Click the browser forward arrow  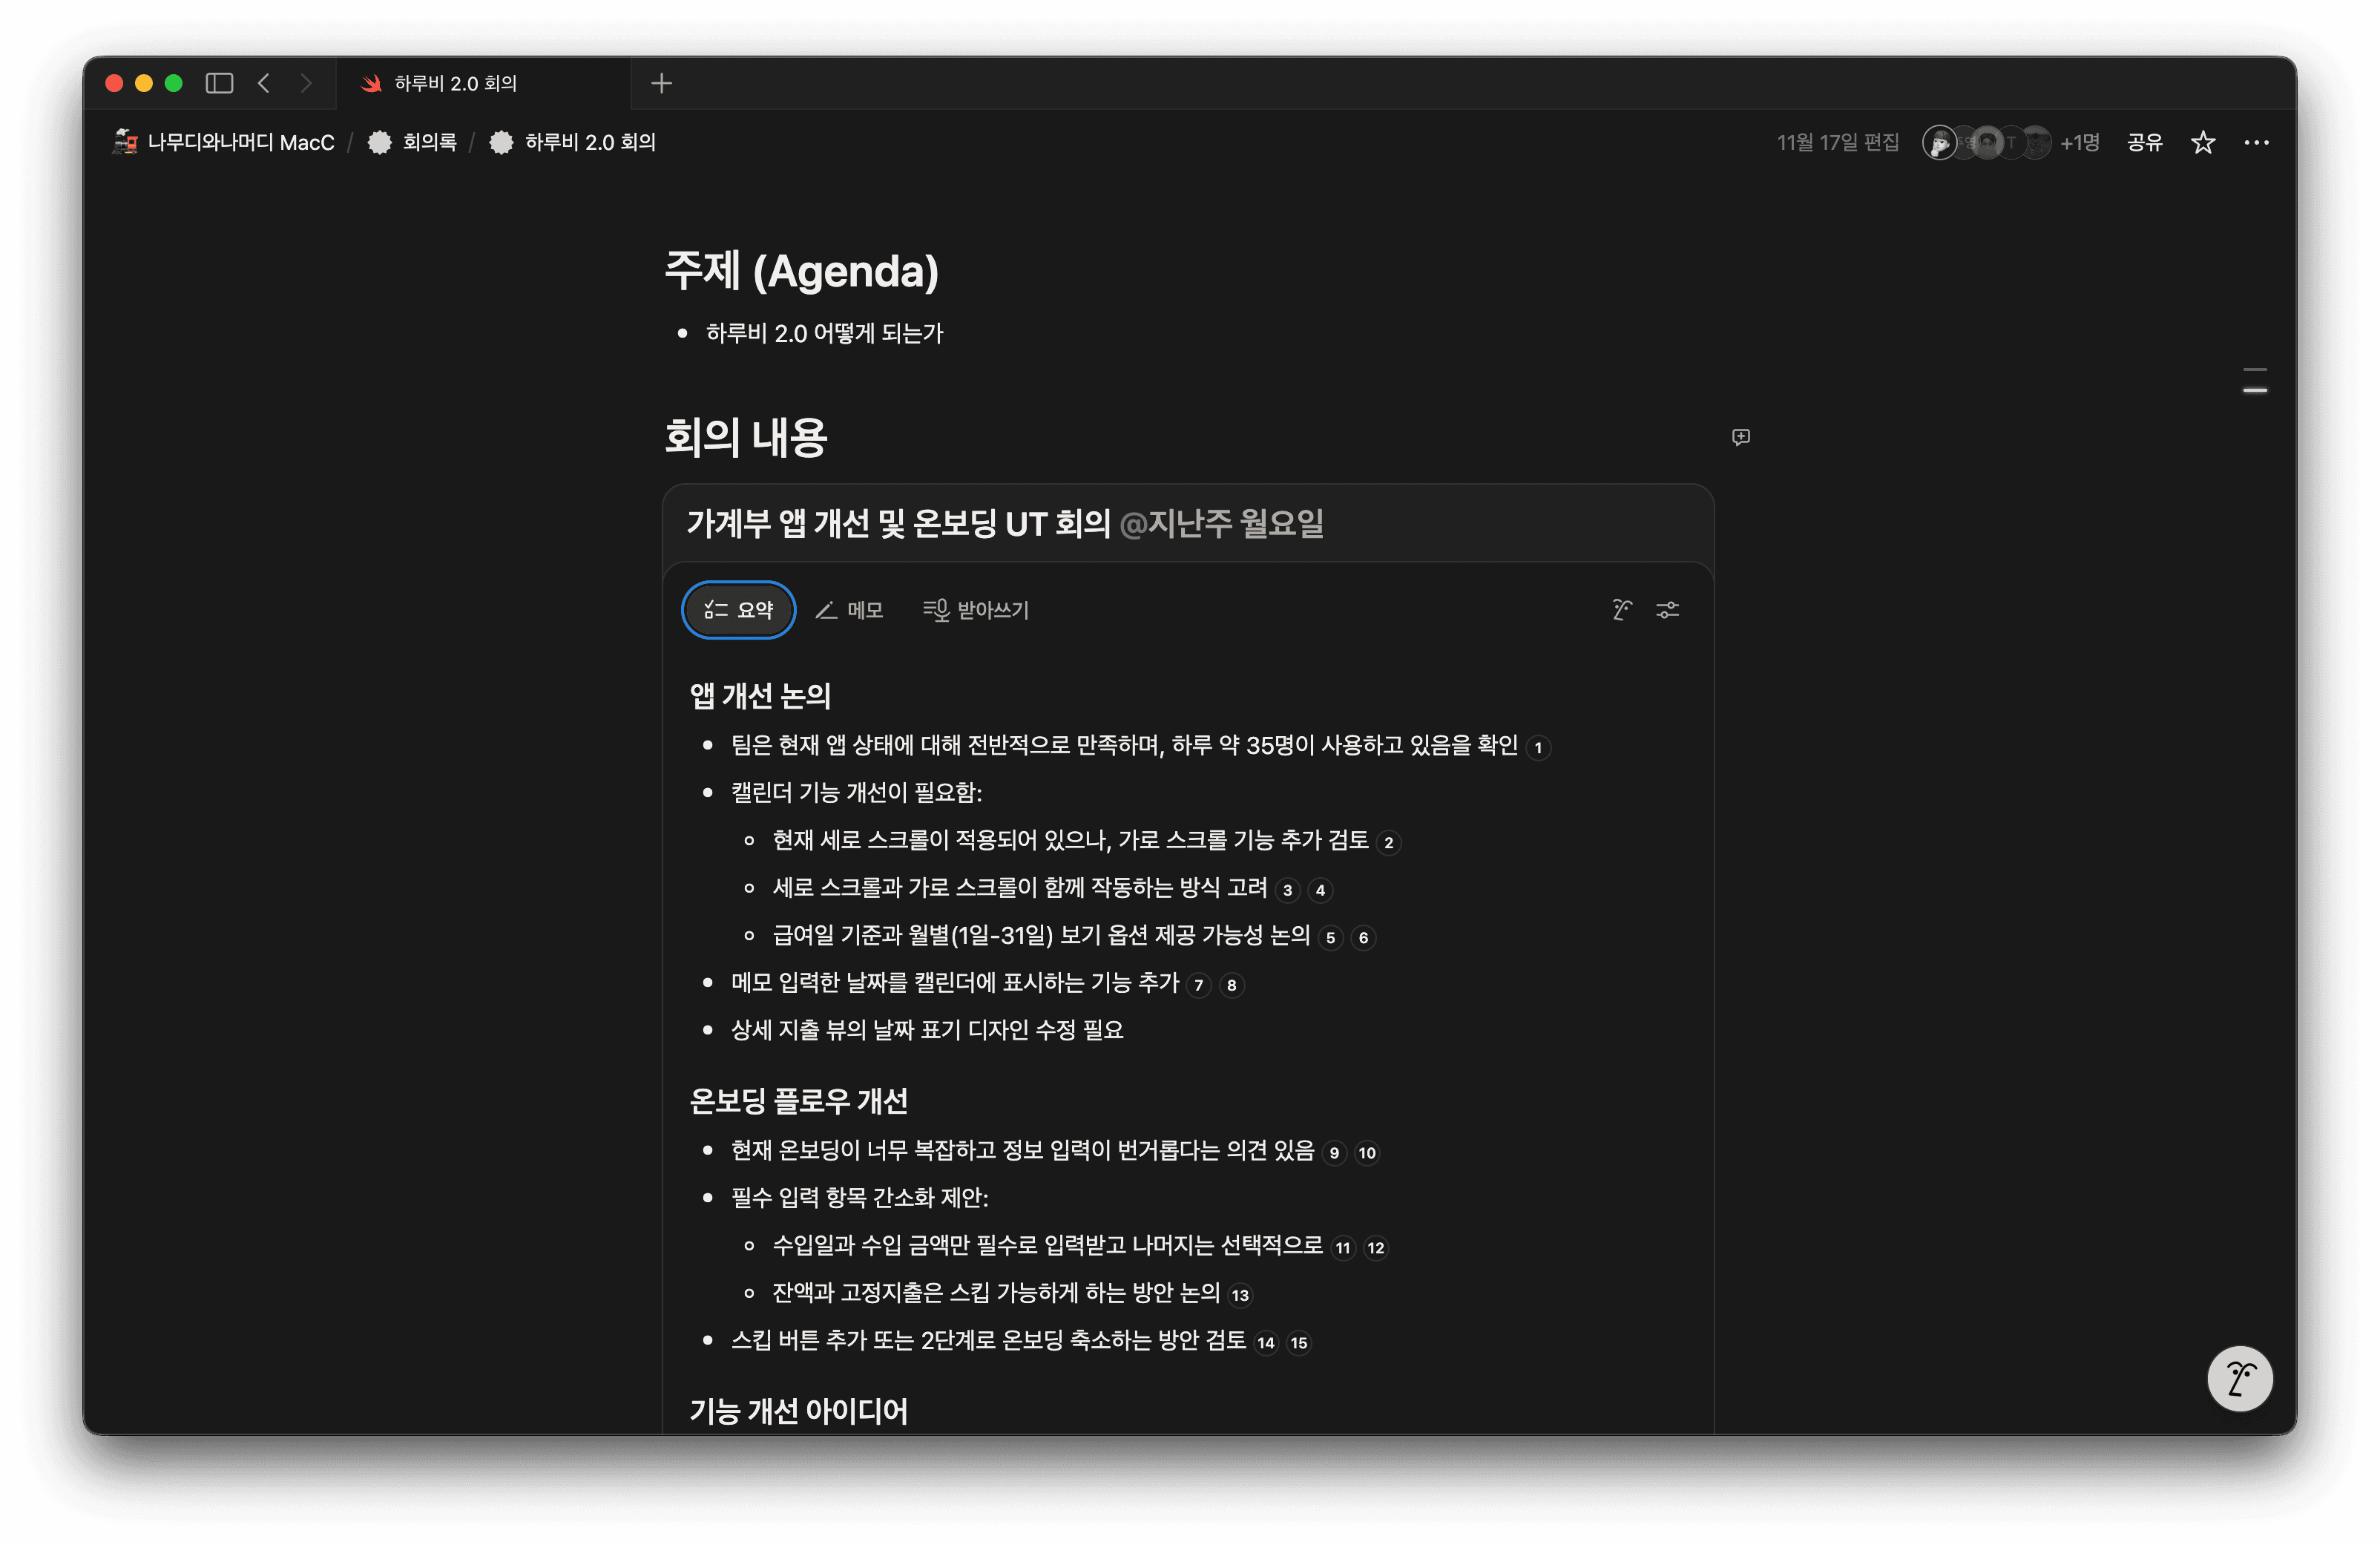(x=307, y=83)
